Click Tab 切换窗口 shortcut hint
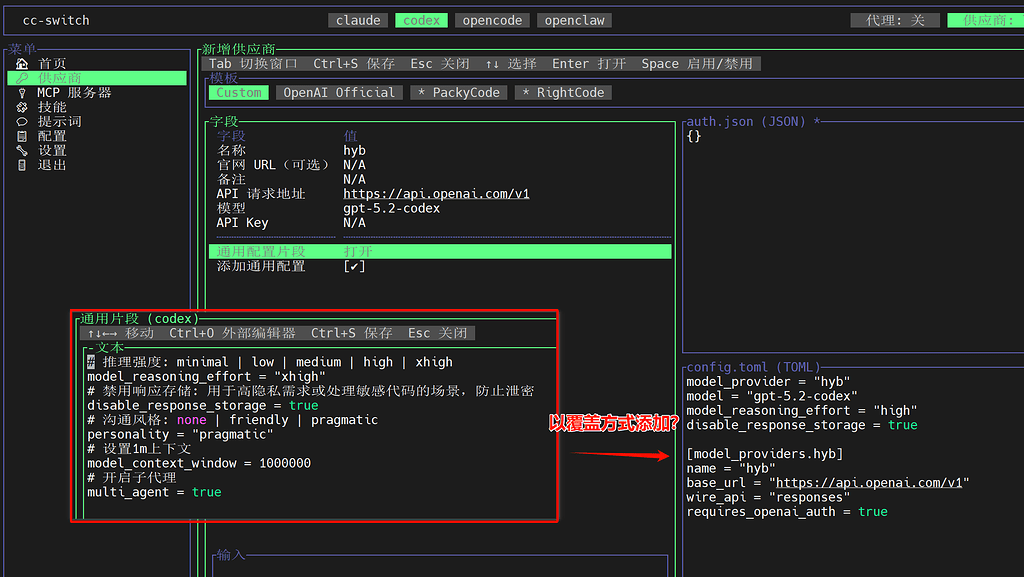1024x577 pixels. (253, 64)
